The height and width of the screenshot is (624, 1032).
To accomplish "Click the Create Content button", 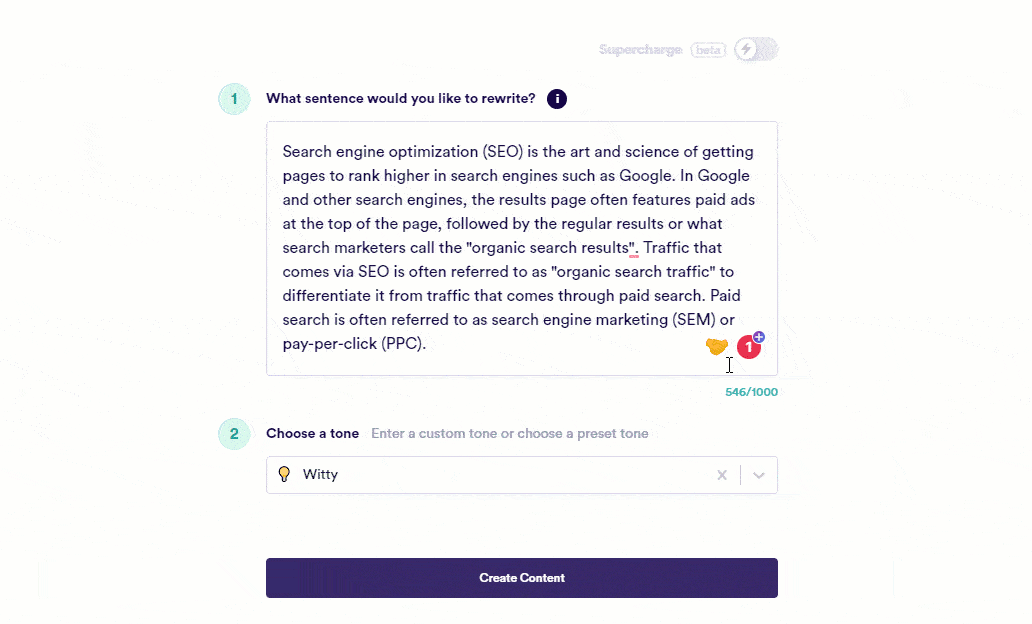I will (x=521, y=578).
